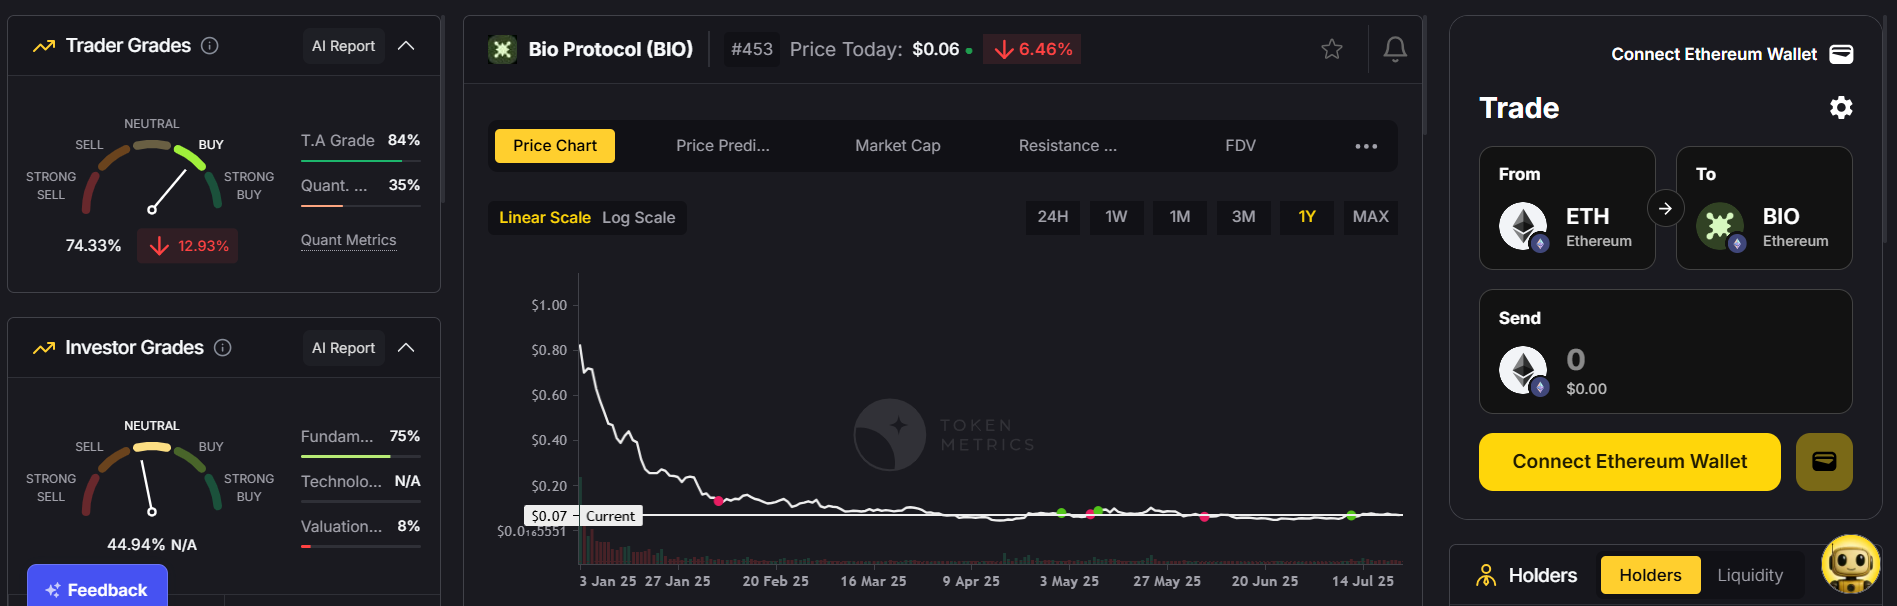Viewport: 1897px width, 606px height.
Task: Open the Quant Metrics link
Action: [x=349, y=240]
